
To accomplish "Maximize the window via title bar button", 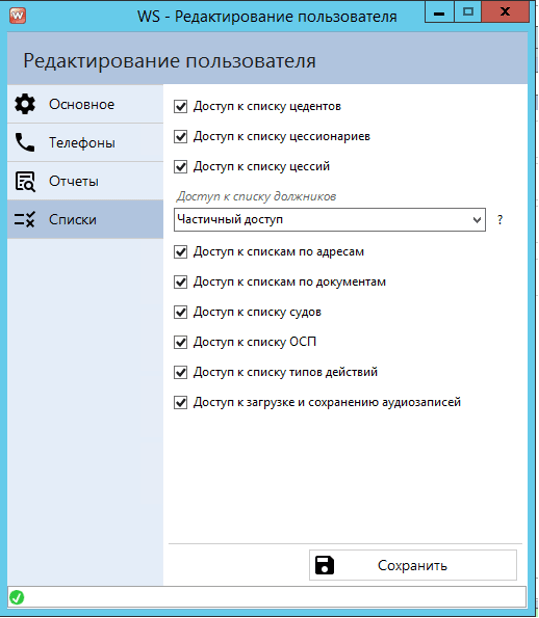I will pyautogui.click(x=468, y=12).
